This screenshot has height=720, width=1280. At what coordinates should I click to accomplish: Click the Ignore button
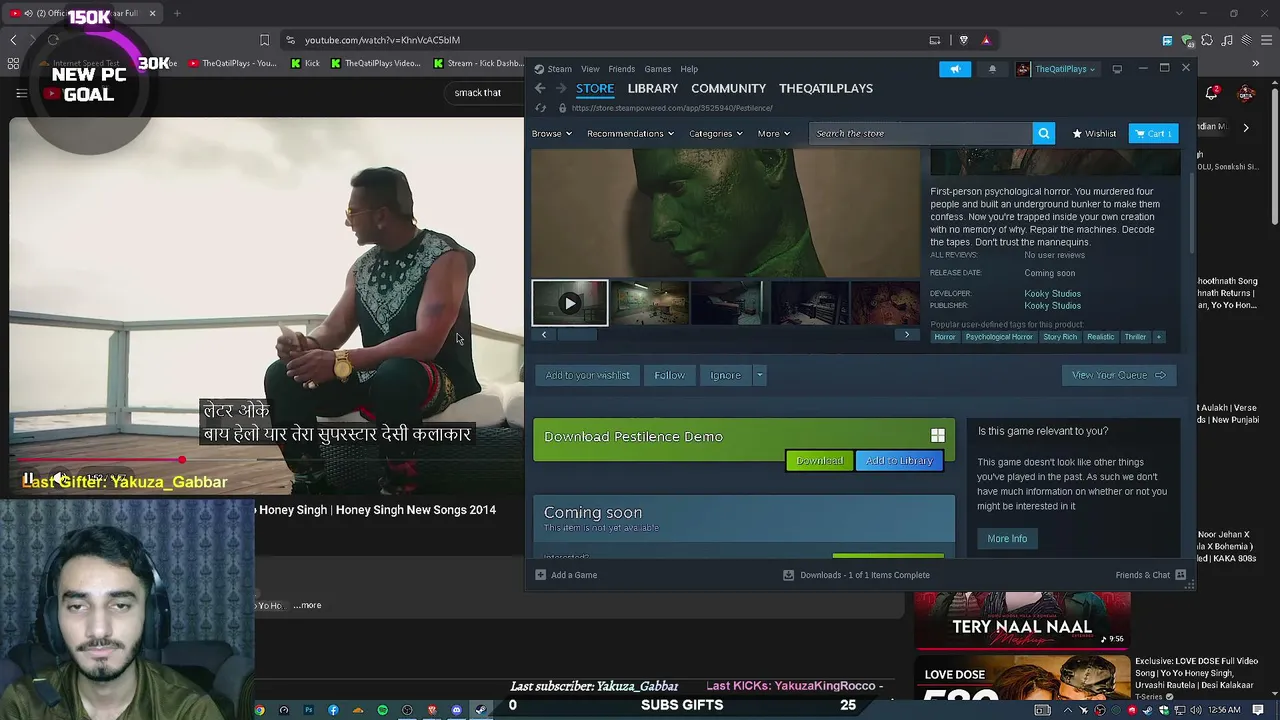pos(725,375)
